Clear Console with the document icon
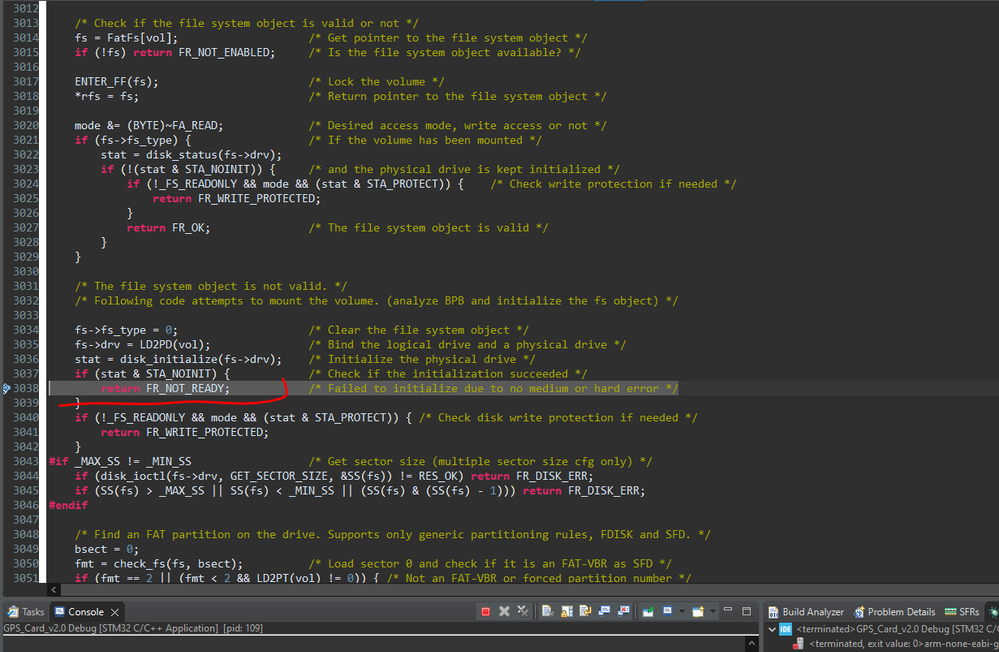 [x=547, y=612]
